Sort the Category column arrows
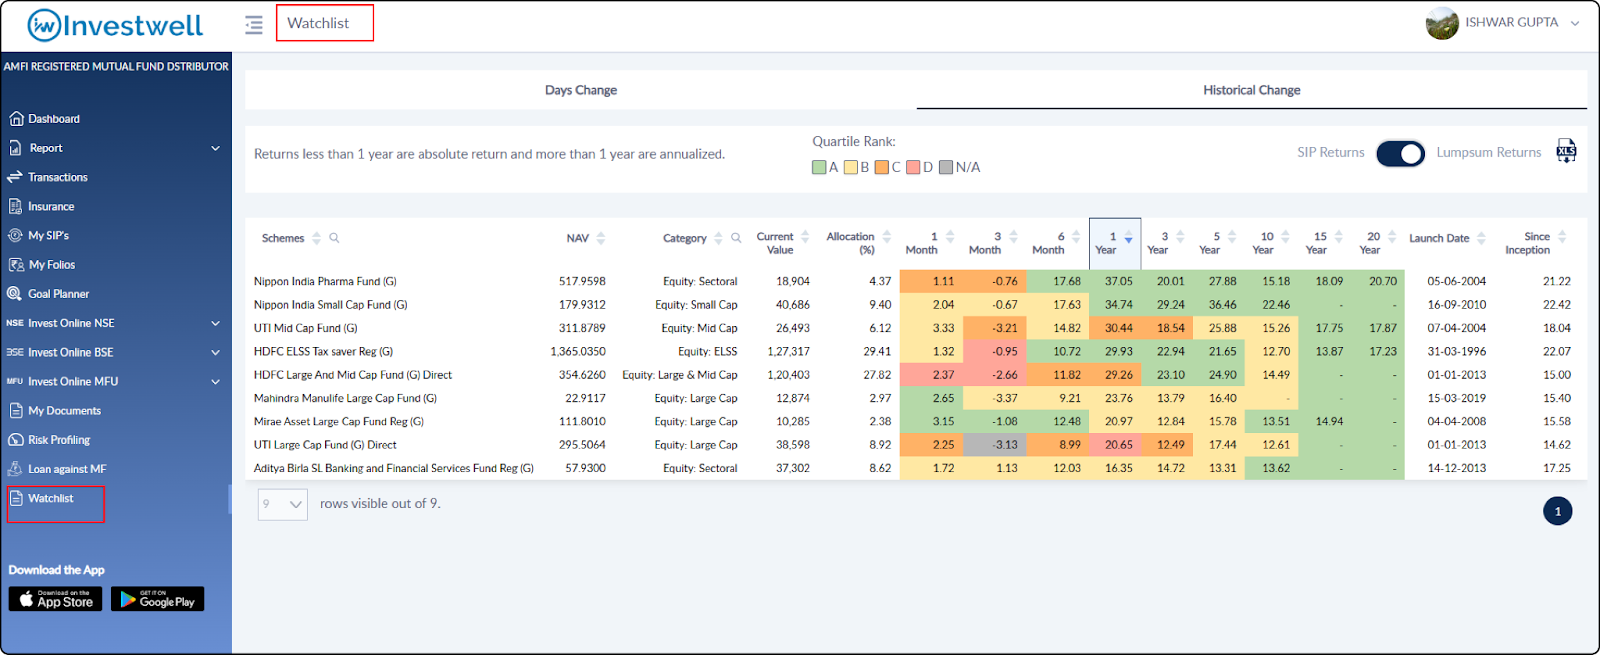1600x655 pixels. point(718,238)
